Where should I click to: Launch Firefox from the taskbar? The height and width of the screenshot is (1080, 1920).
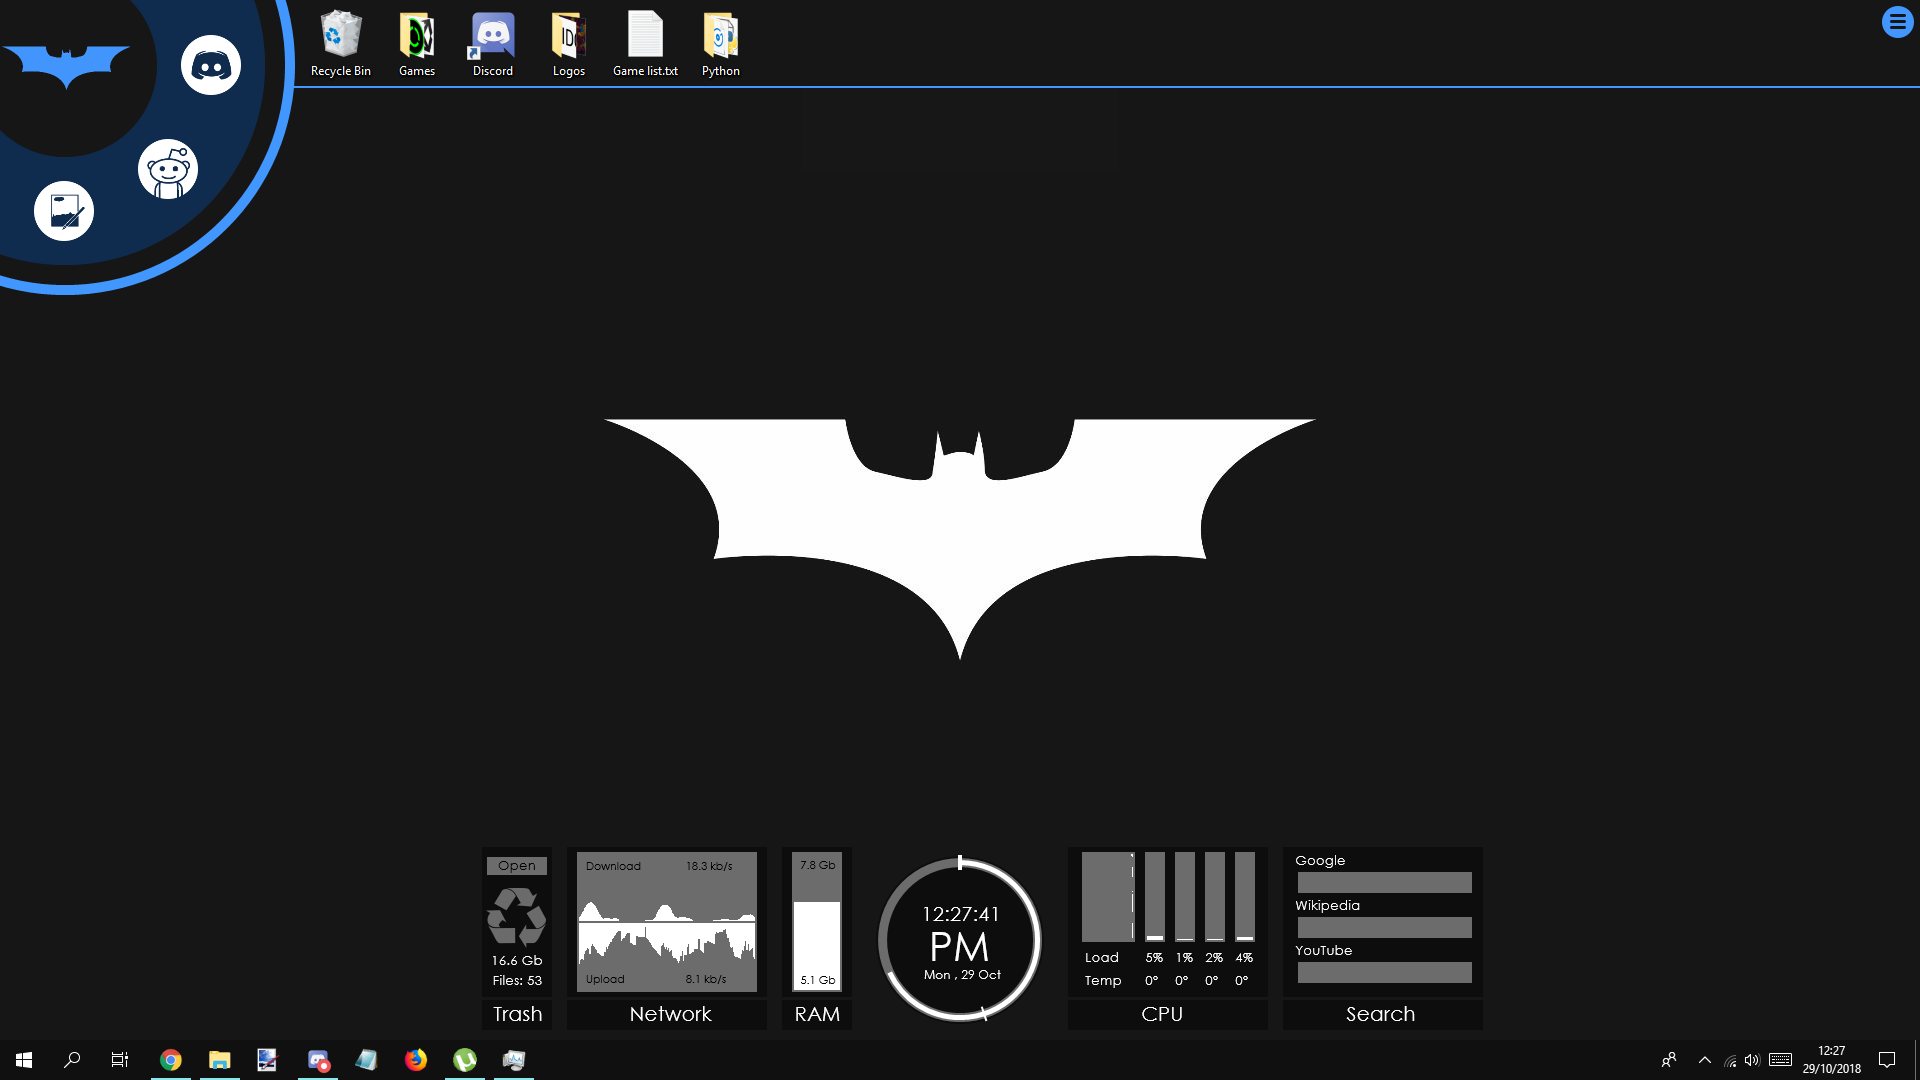(x=416, y=1061)
